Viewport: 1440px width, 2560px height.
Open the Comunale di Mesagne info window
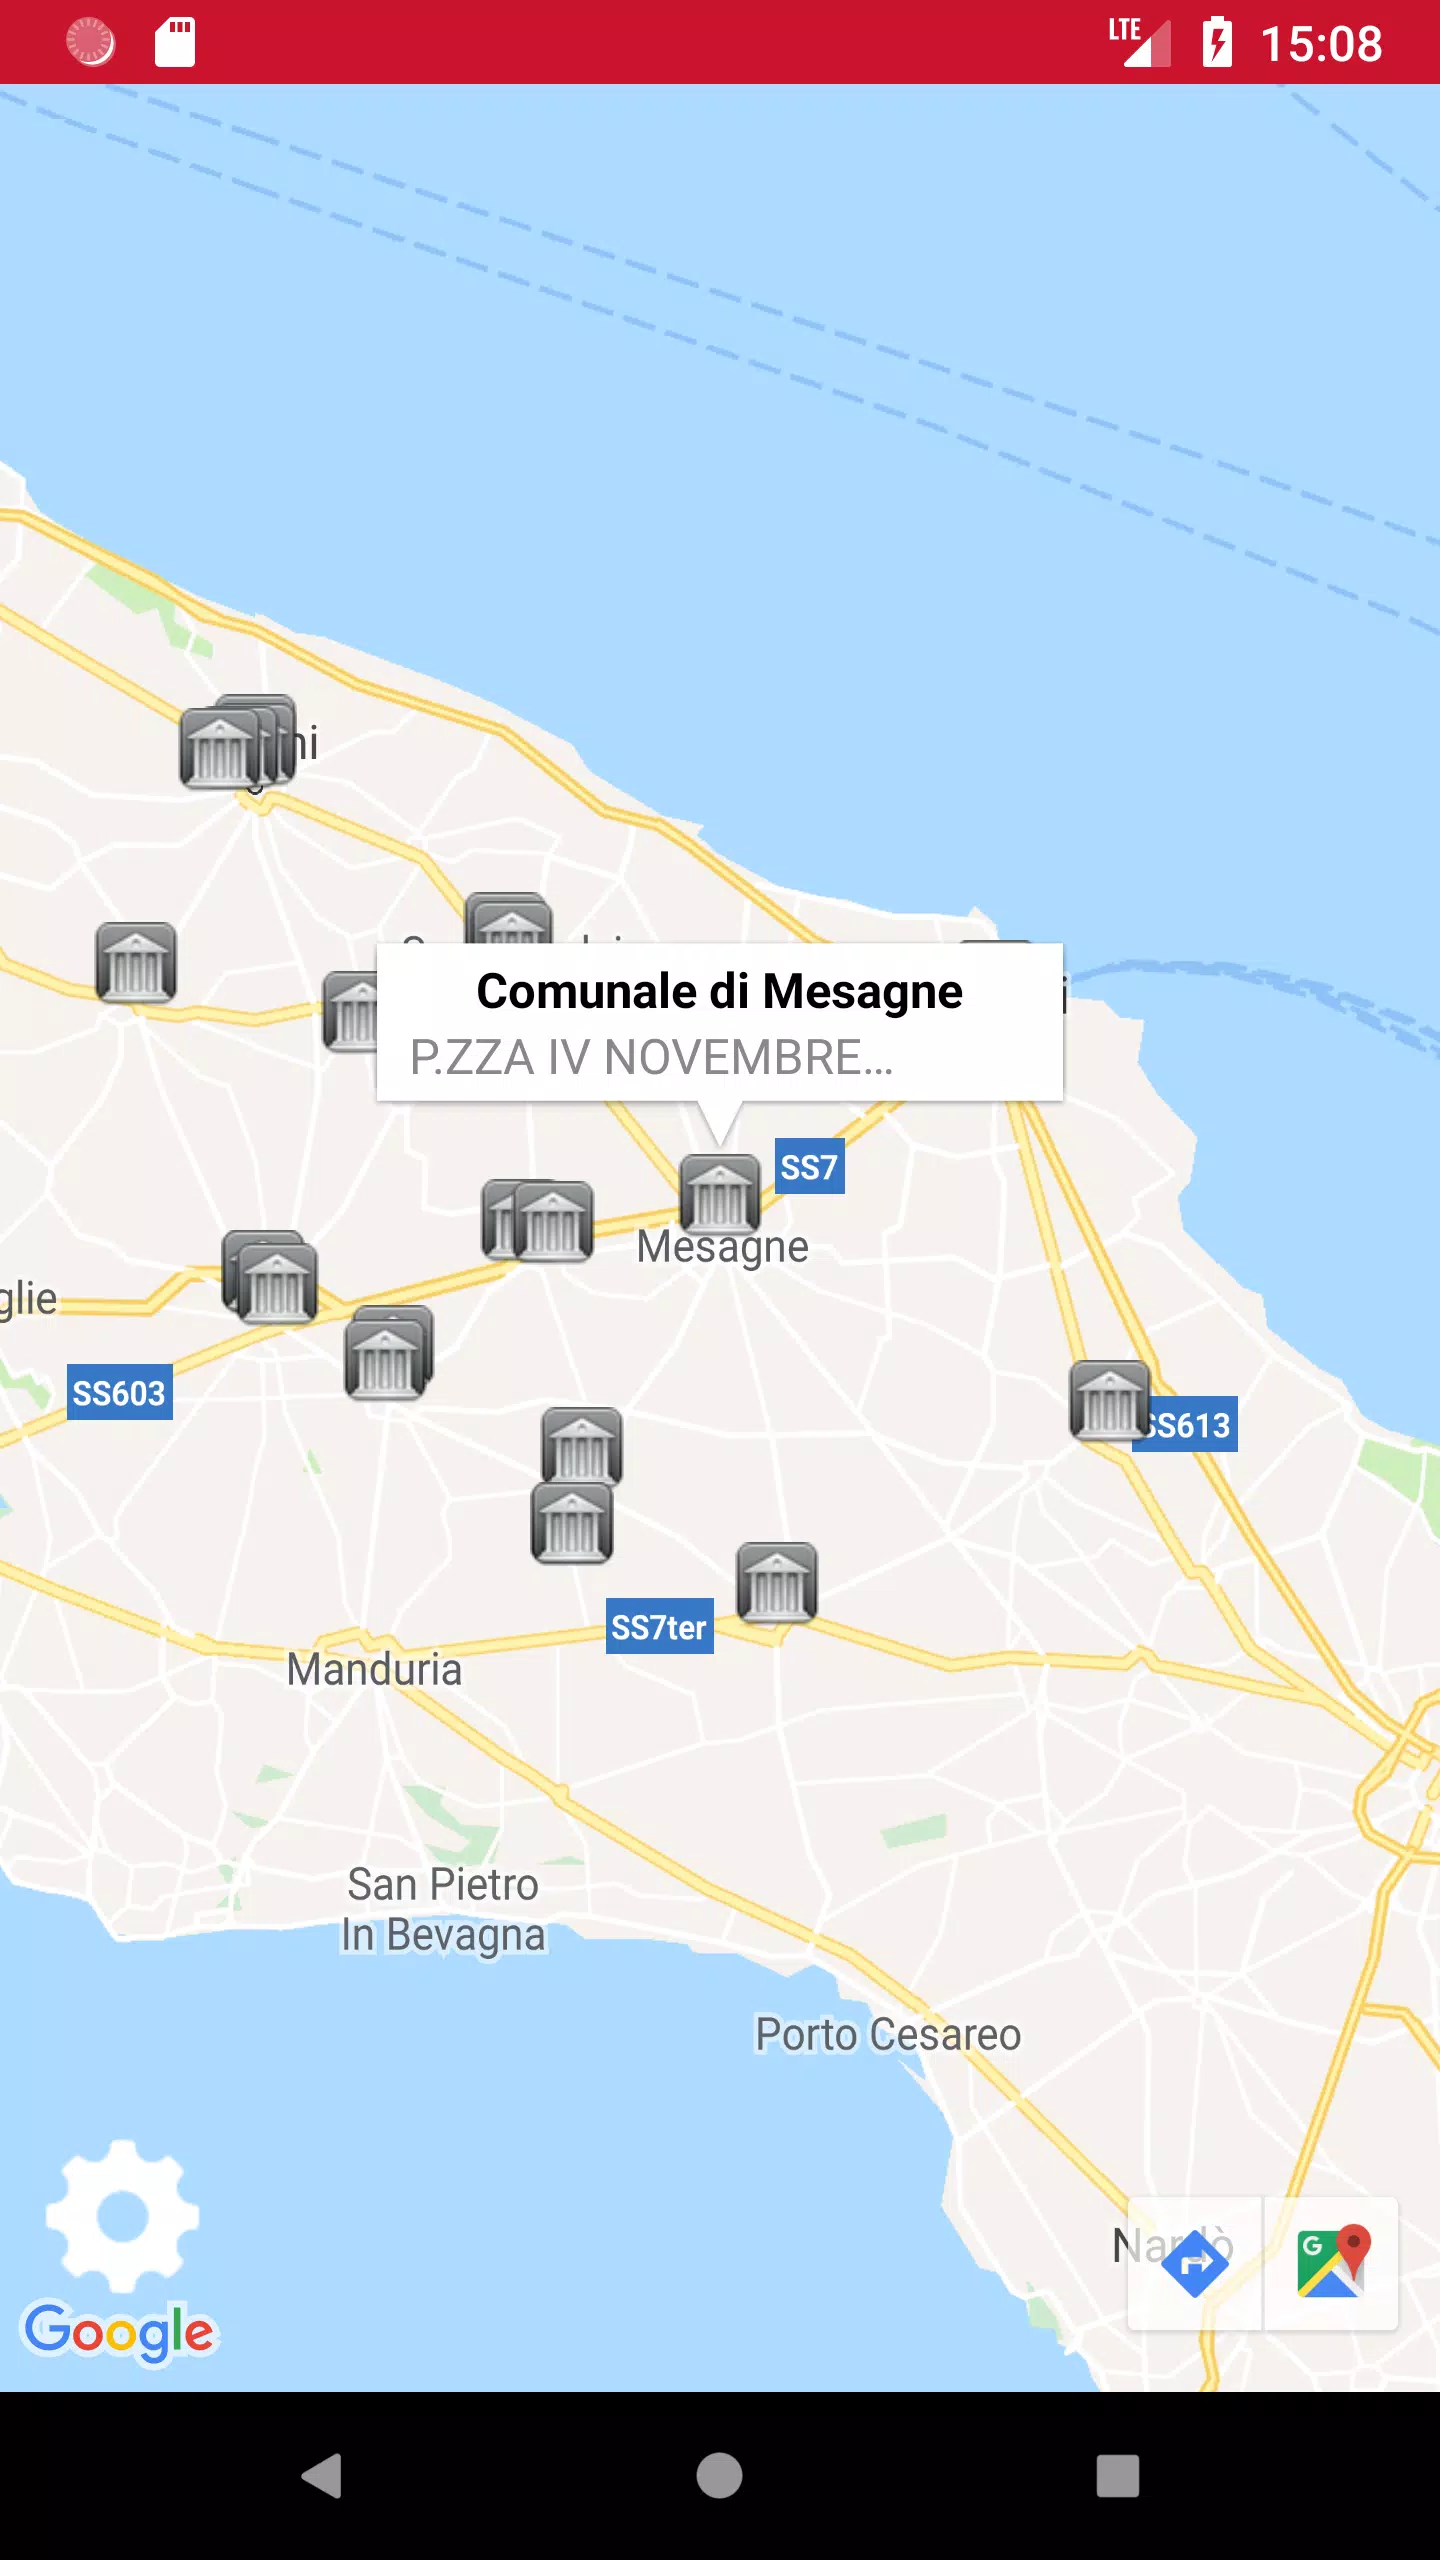coord(720,1022)
